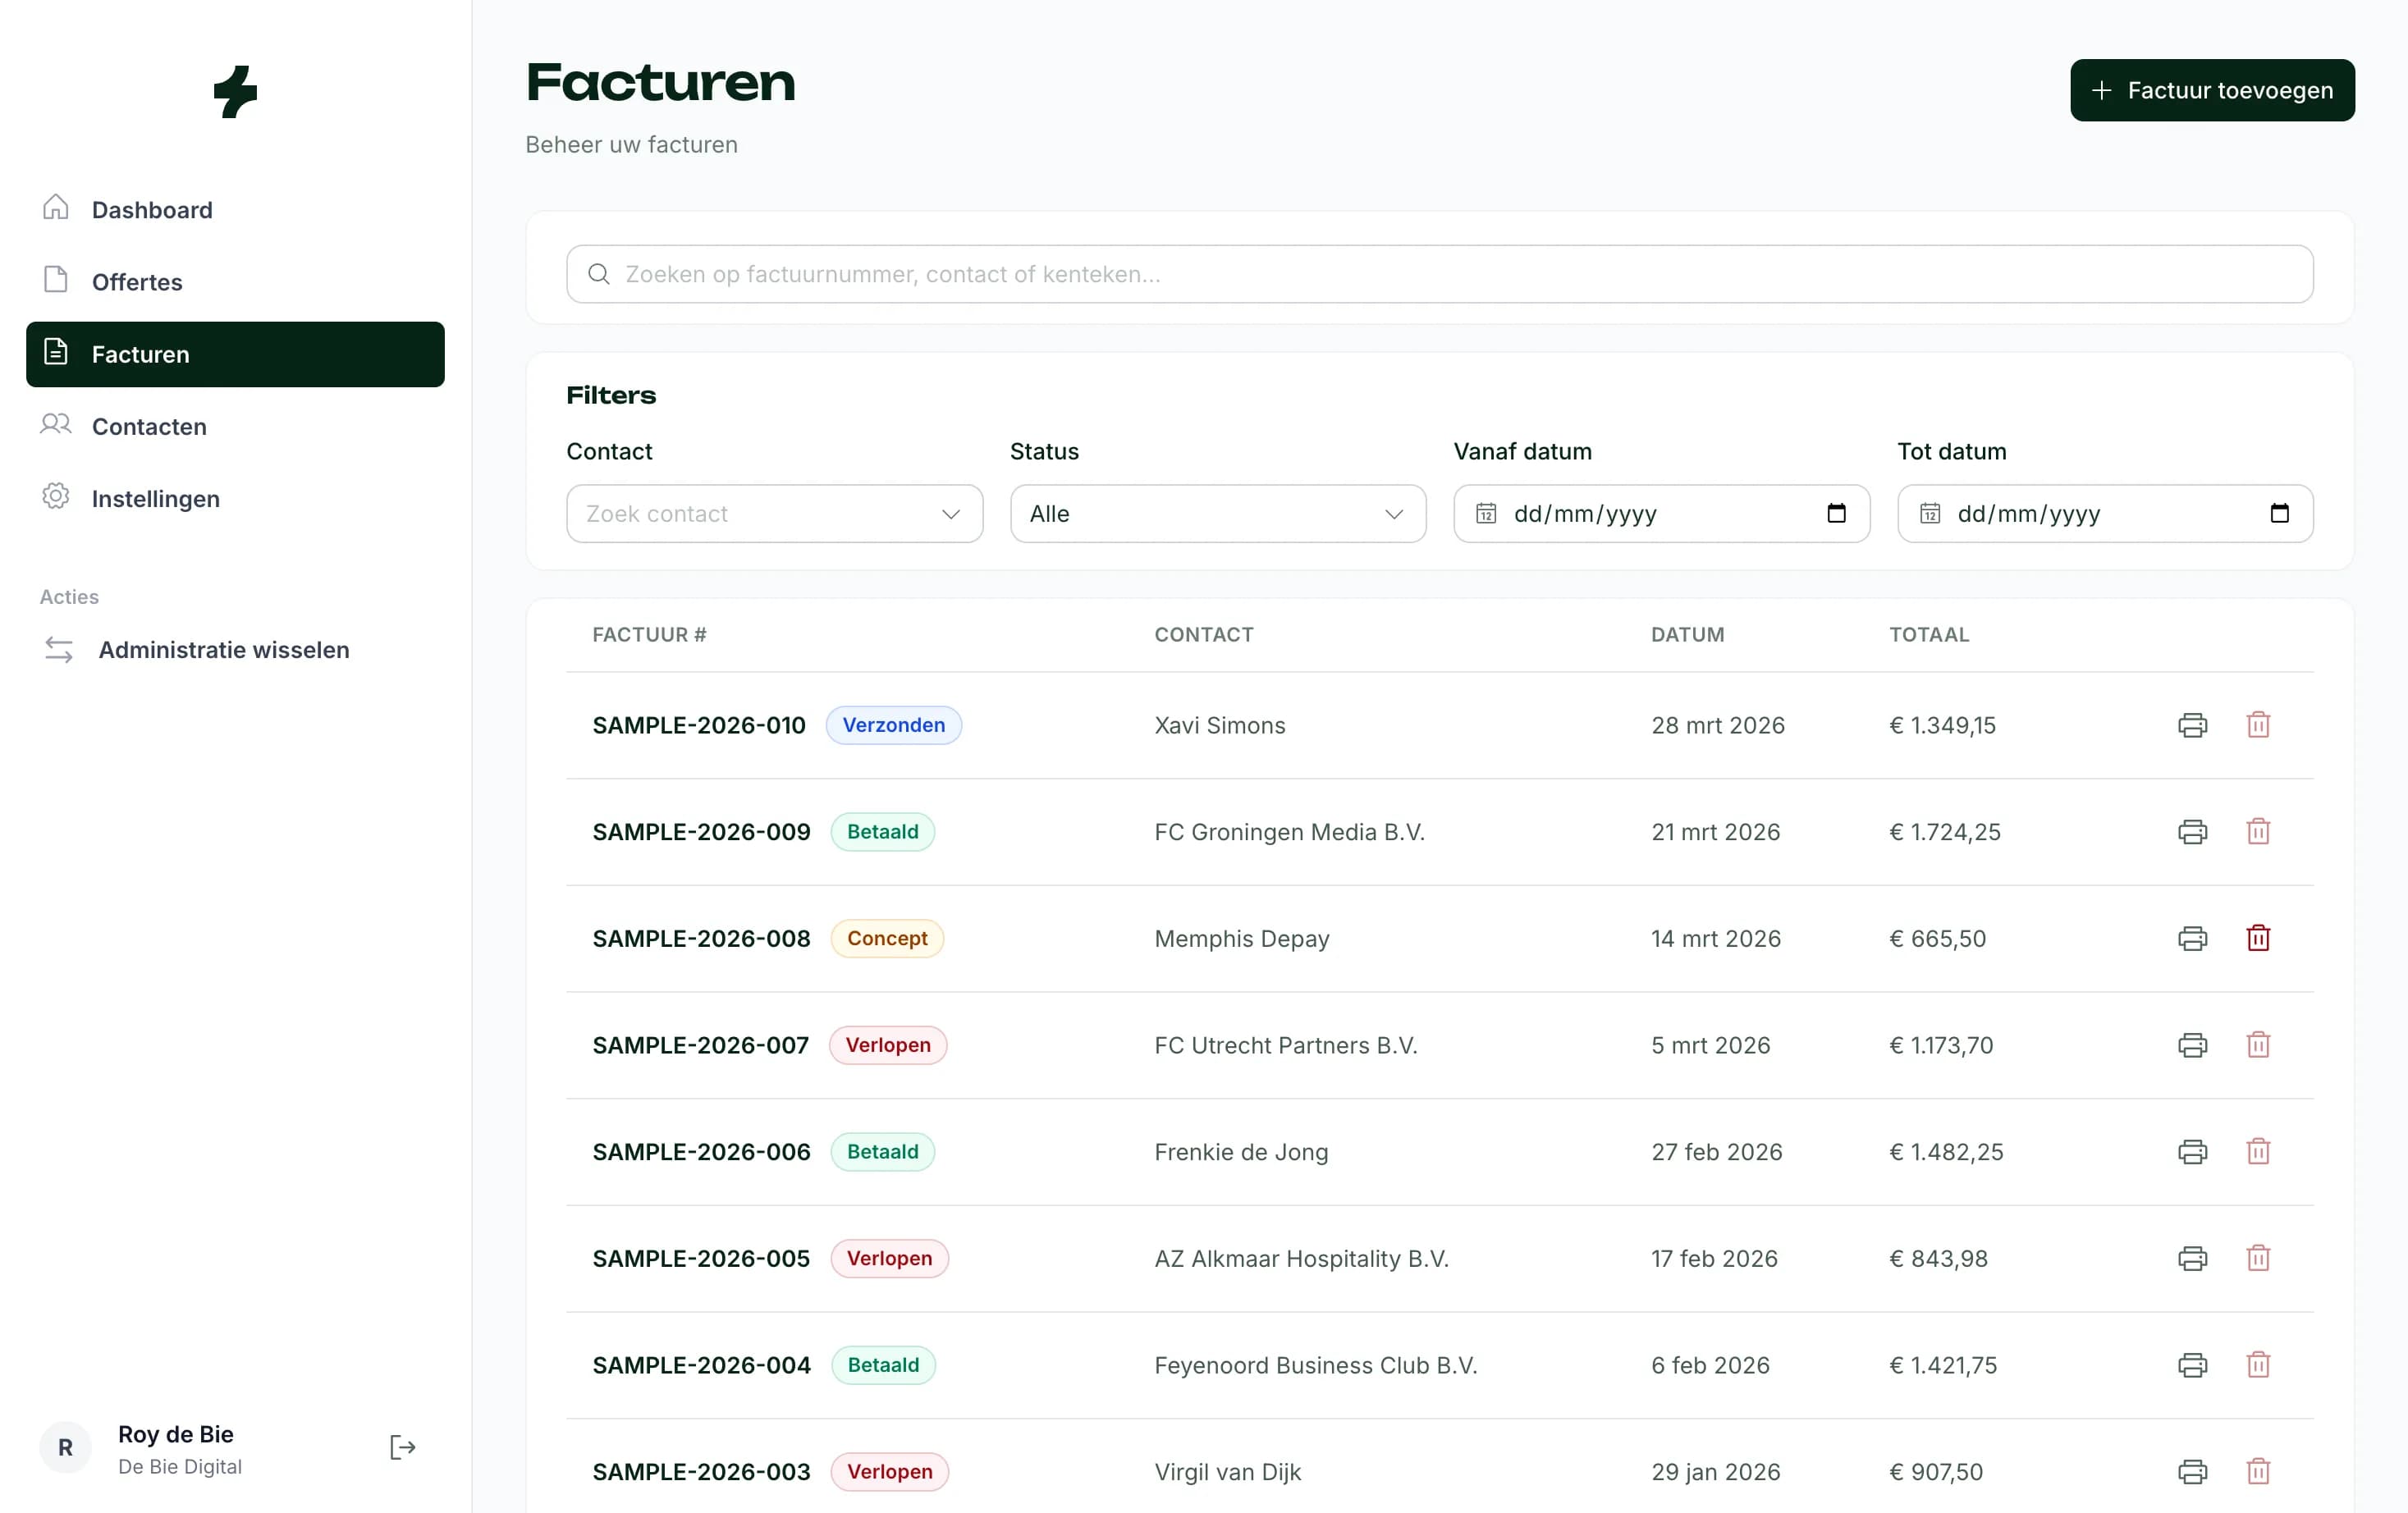Click the user avatar circle with R
The height and width of the screenshot is (1513, 2408).
click(64, 1447)
